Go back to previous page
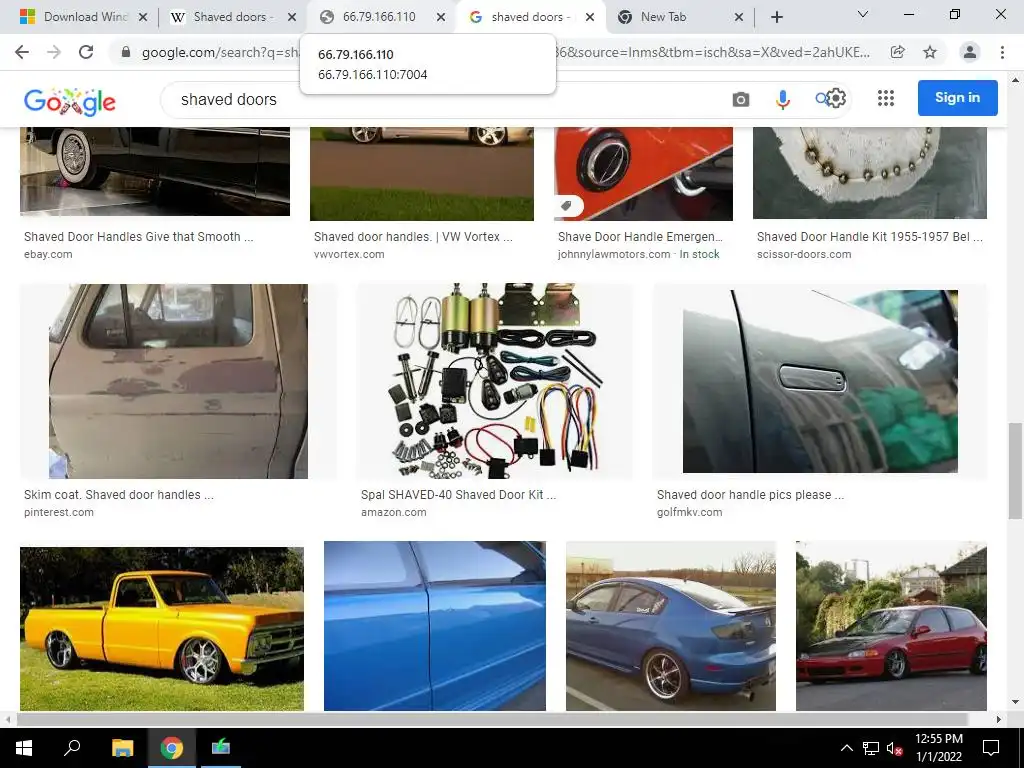Screen dimensions: 1024x768 pyautogui.click(x=22, y=52)
